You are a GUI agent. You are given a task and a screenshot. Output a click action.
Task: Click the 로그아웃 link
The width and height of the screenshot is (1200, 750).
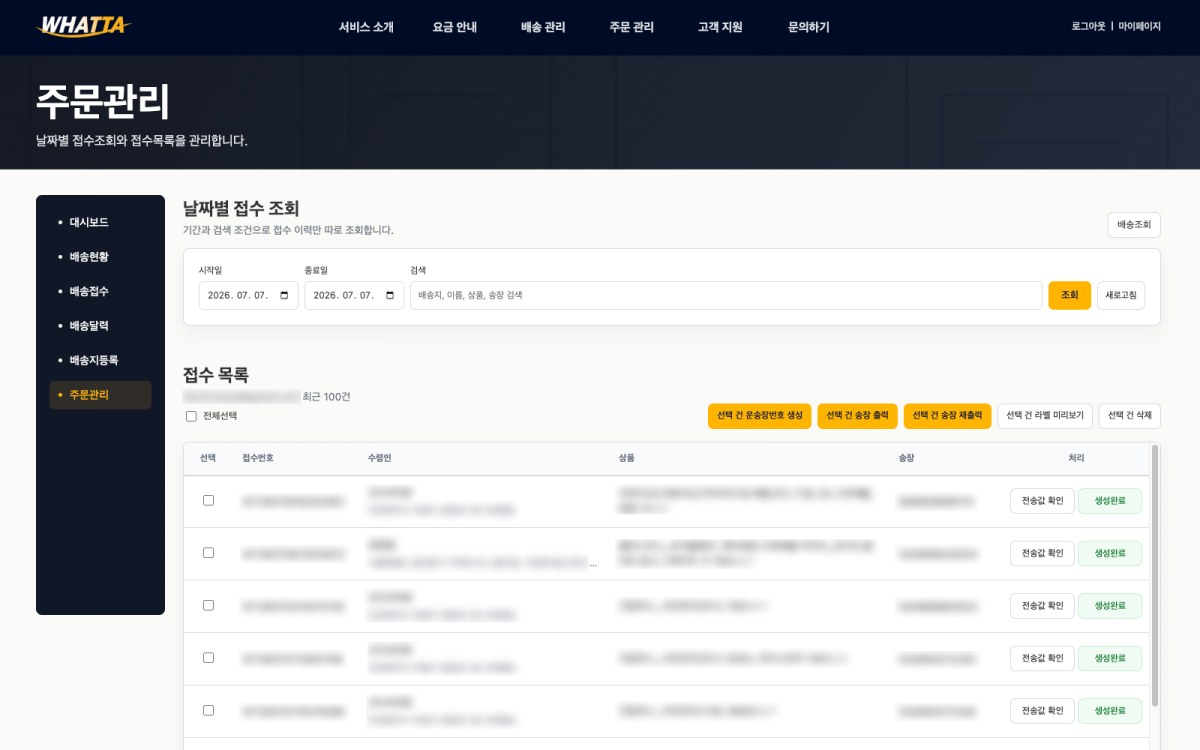pyautogui.click(x=1088, y=26)
